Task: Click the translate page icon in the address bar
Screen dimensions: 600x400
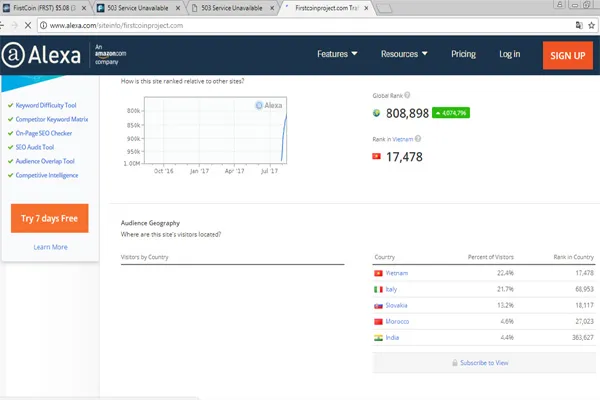Action: 579,25
